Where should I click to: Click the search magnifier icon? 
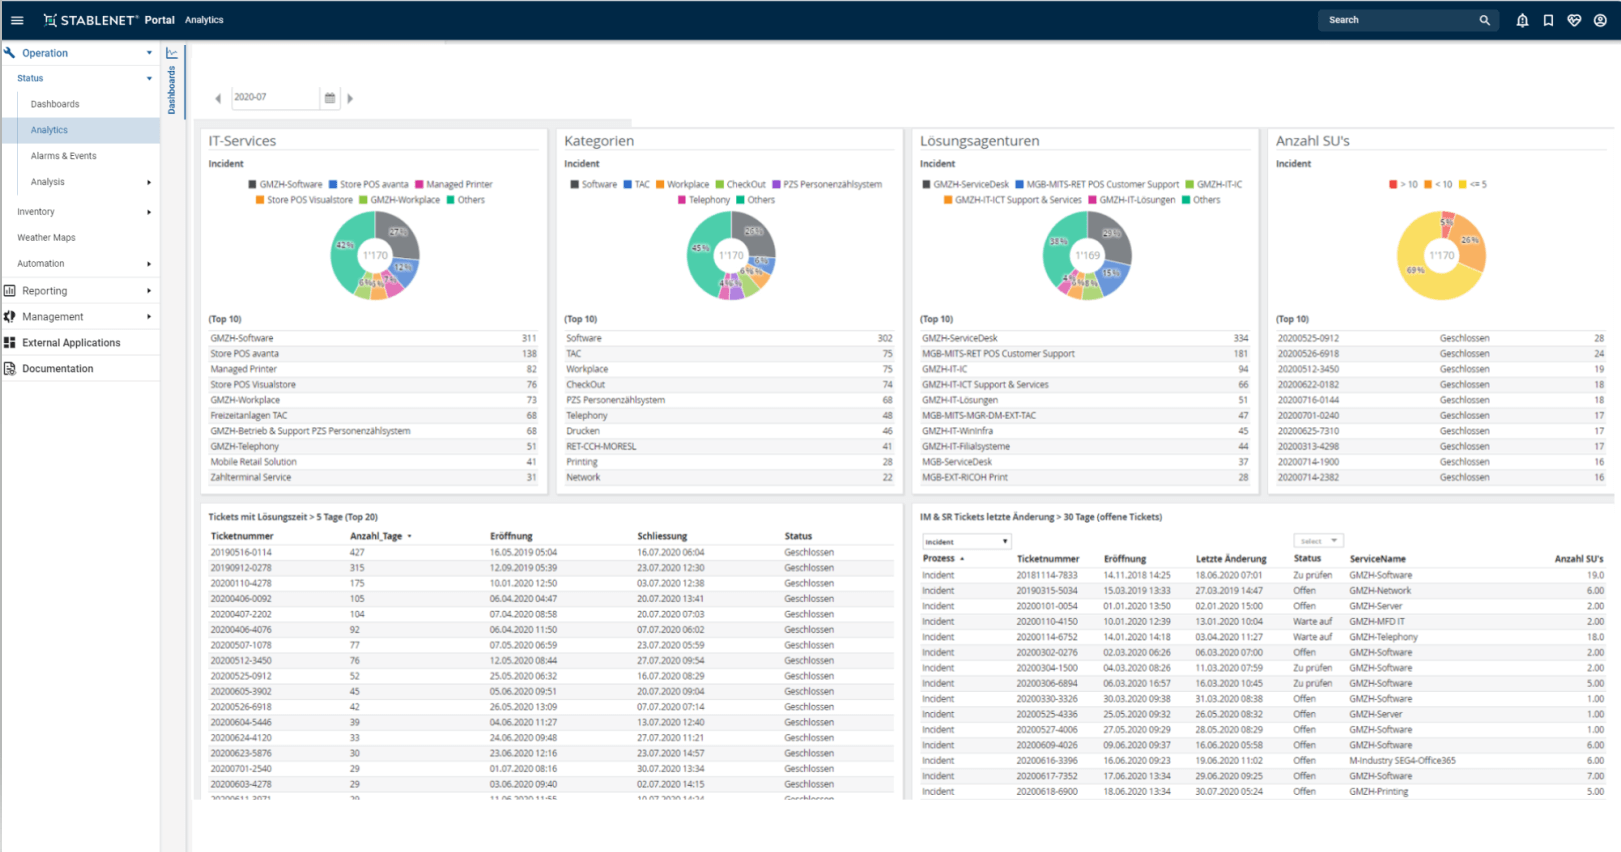(x=1484, y=20)
